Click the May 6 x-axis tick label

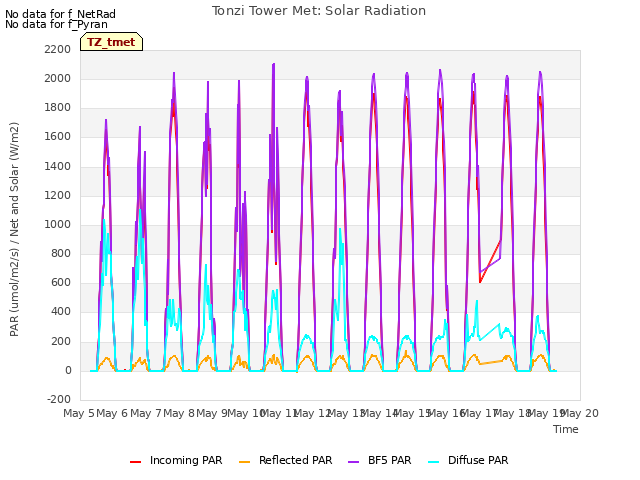(x=112, y=413)
